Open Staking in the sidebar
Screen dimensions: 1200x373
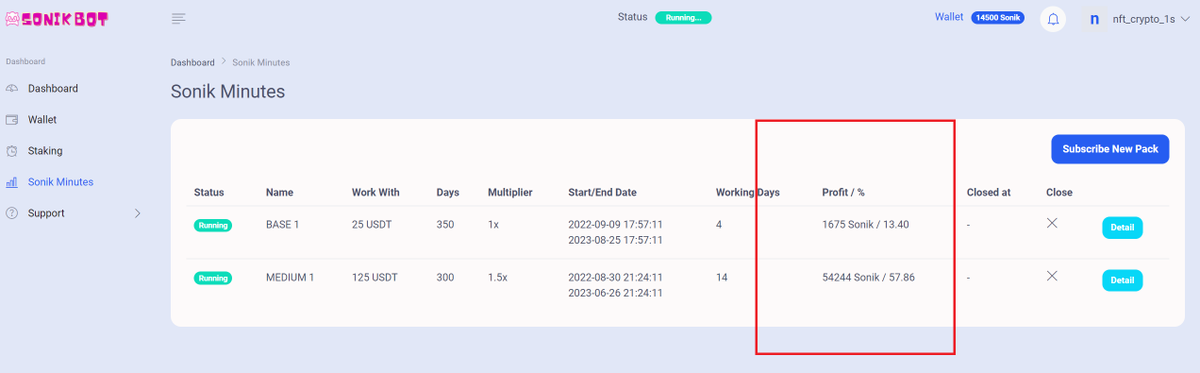click(x=45, y=151)
